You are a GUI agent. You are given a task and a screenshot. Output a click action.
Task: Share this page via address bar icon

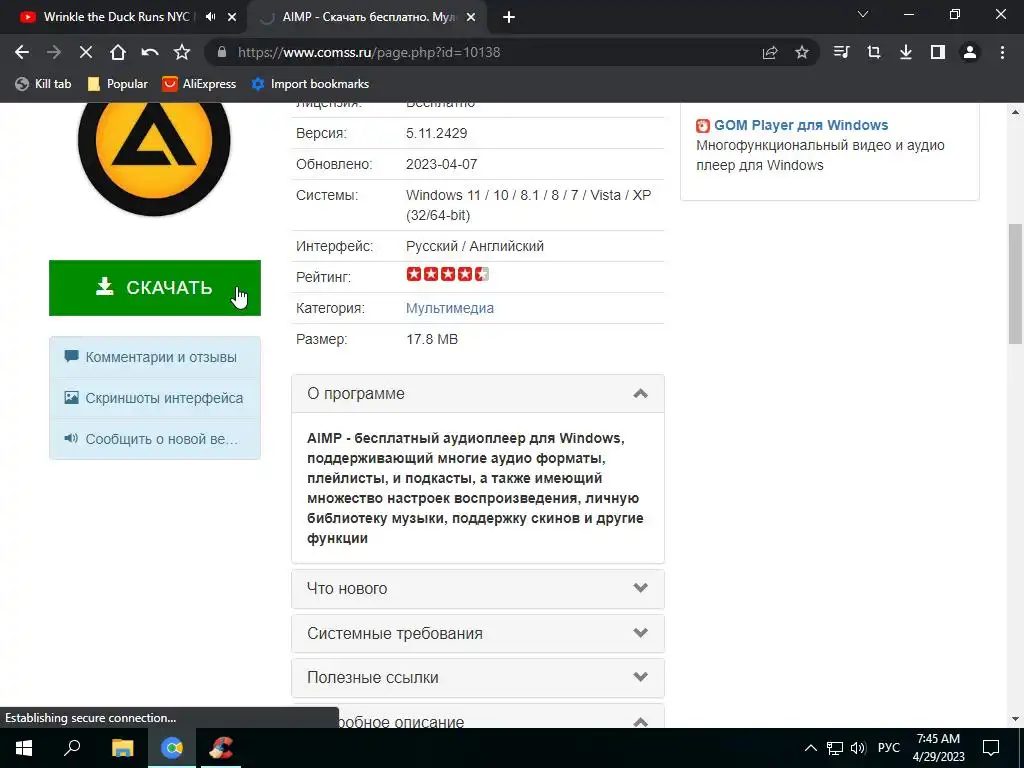click(770, 52)
